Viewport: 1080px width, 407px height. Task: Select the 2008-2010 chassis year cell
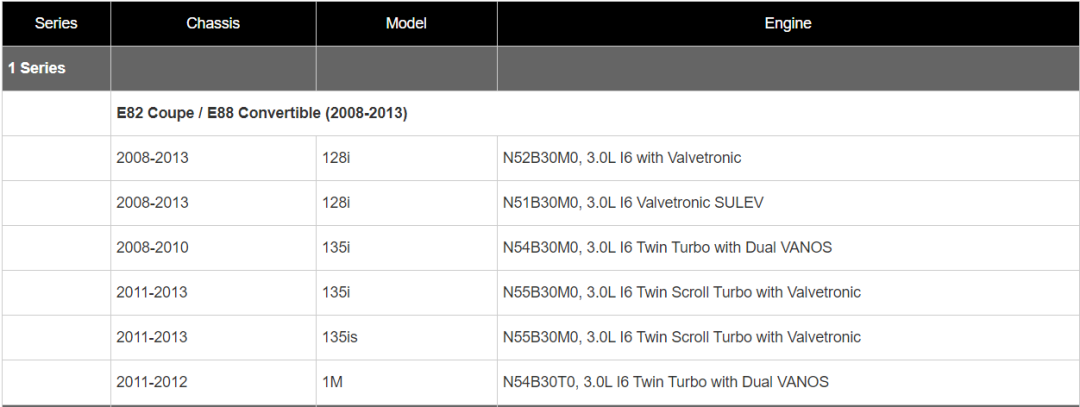point(152,248)
